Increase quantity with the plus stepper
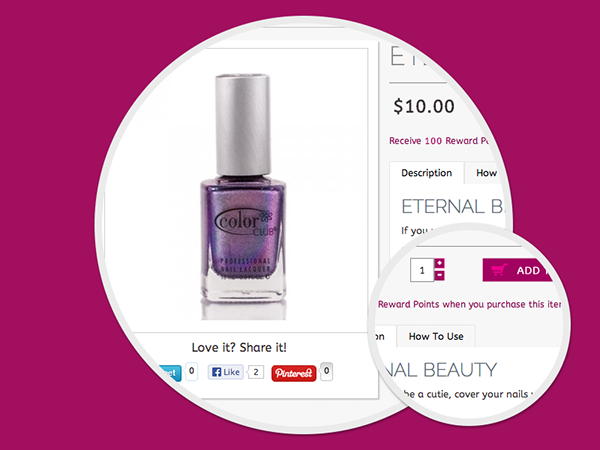The height and width of the screenshot is (450, 600). [440, 263]
